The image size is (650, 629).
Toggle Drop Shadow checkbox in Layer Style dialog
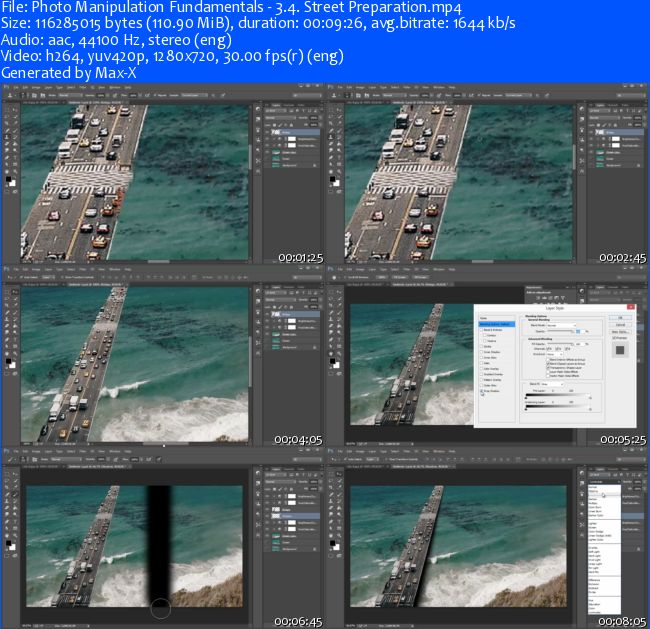(x=482, y=391)
